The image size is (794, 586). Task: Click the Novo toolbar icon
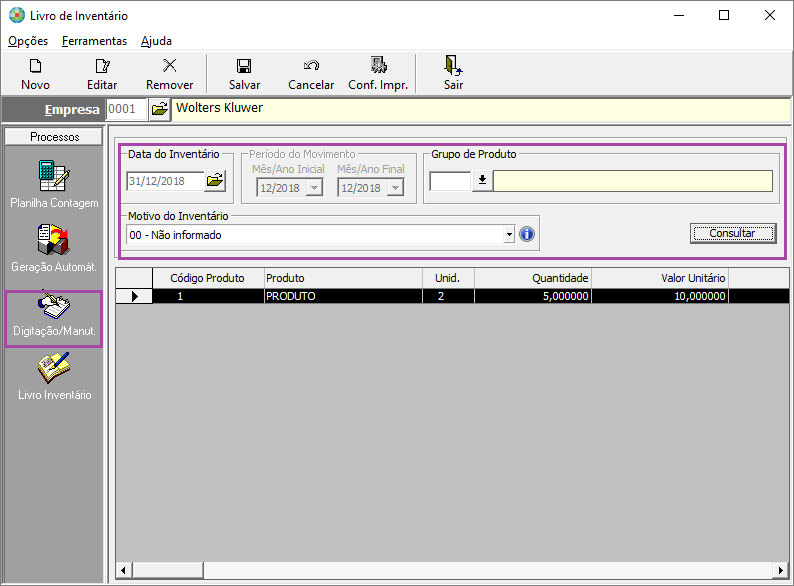[x=35, y=66]
